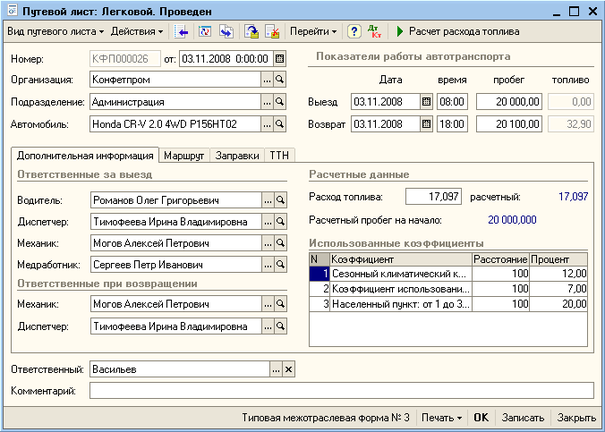Open calendar for the Возврат date

click(x=427, y=124)
